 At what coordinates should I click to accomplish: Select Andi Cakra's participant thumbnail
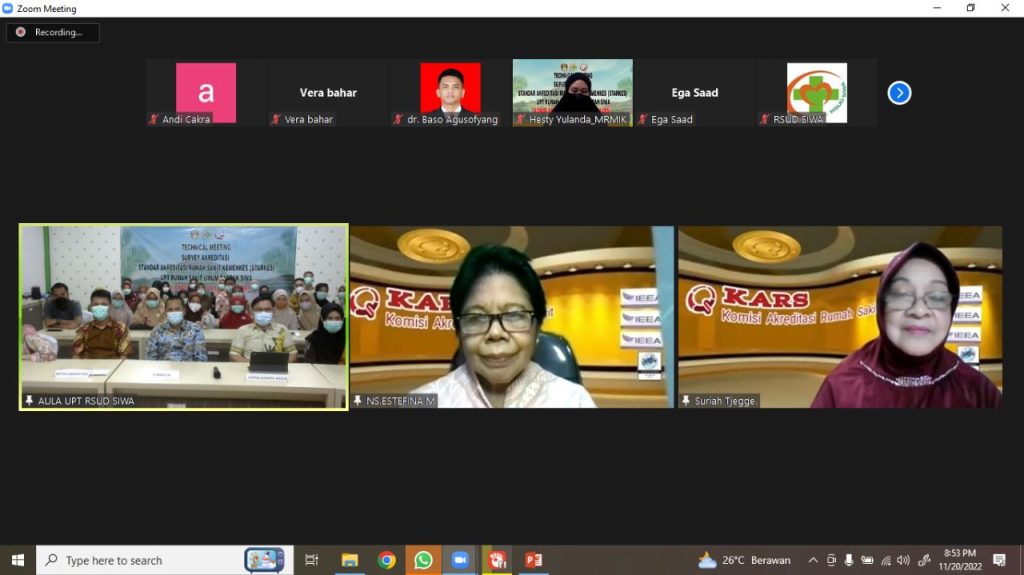[x=206, y=92]
